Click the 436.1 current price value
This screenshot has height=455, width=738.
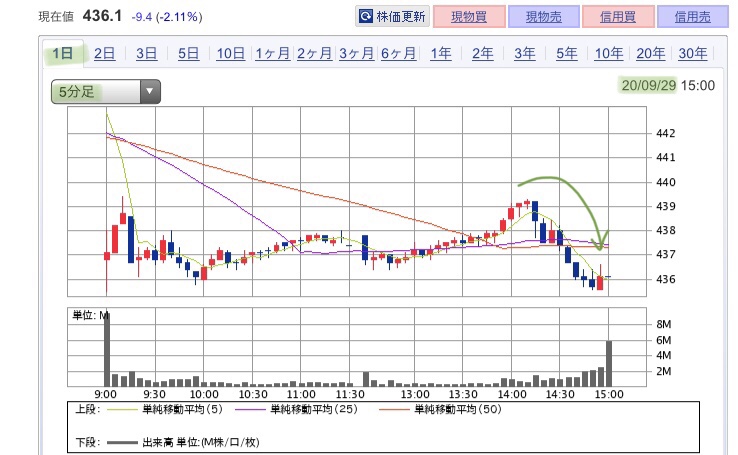102,16
